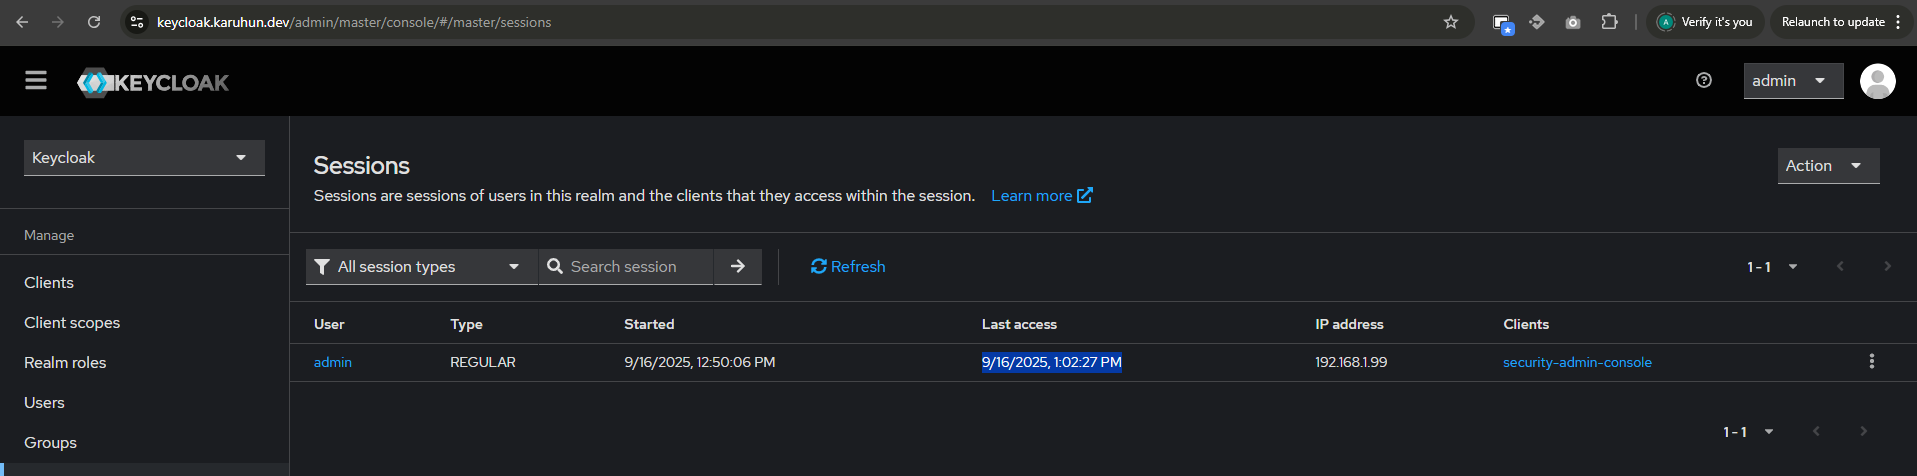The image size is (1917, 476).
Task: Follow the Learn more link
Action: coord(1041,196)
